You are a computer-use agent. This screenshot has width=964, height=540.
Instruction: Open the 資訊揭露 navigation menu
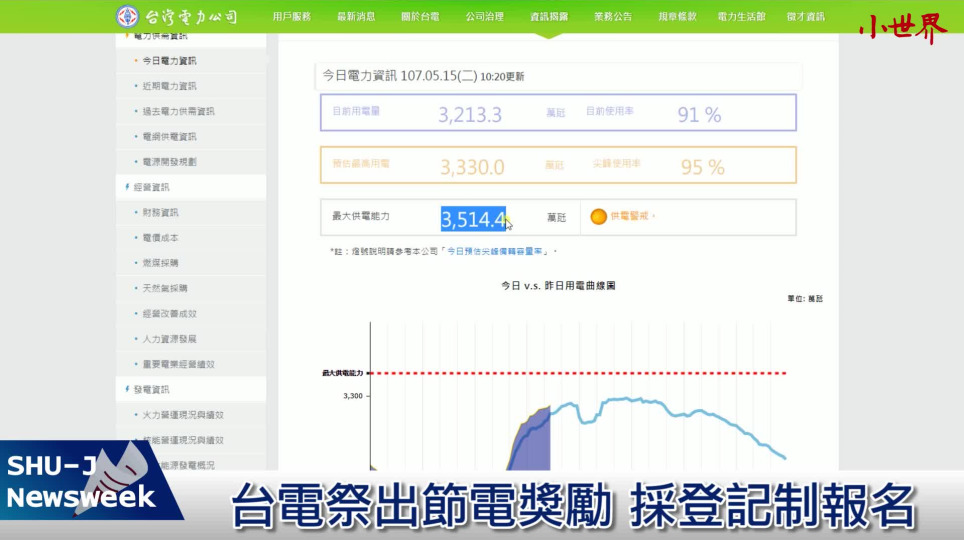click(546, 17)
